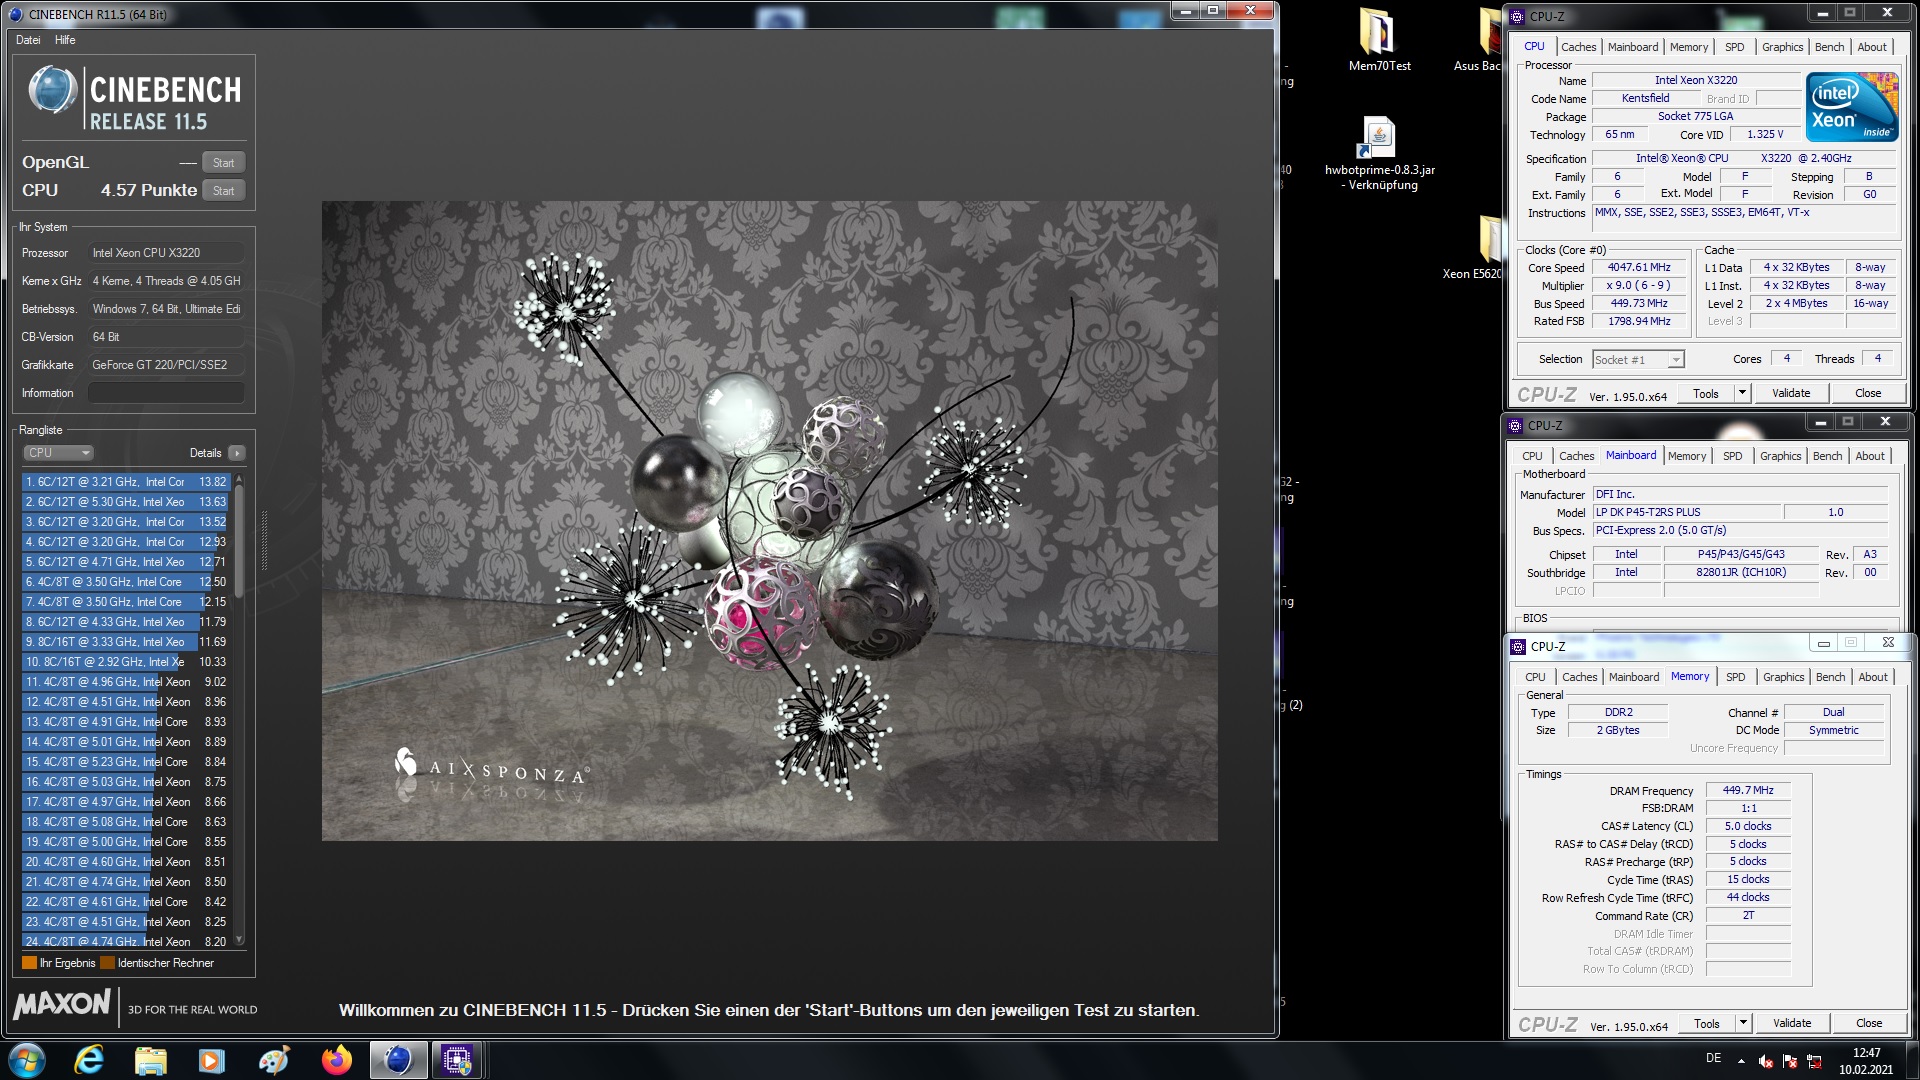Image resolution: width=1920 pixels, height=1080 pixels.
Task: Click the CPU-Z Mainboard window title icon
Action: pyautogui.click(x=1515, y=425)
